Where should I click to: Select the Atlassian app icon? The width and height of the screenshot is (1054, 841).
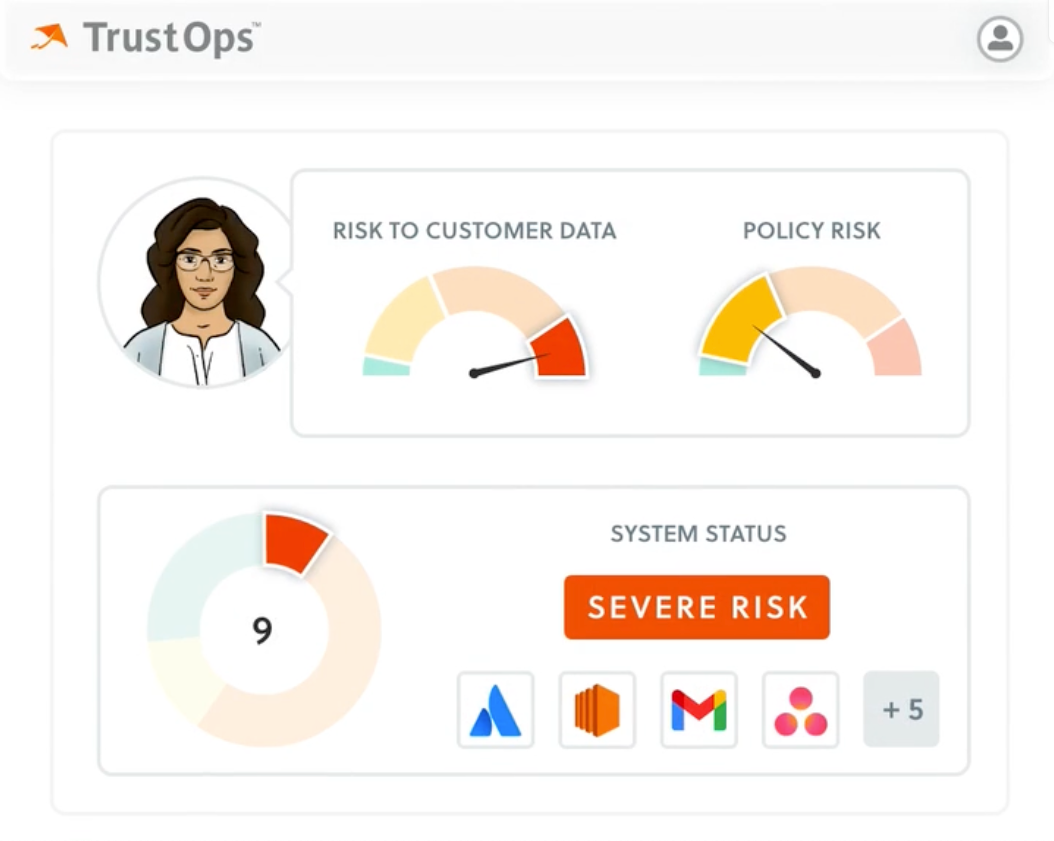[x=496, y=710]
